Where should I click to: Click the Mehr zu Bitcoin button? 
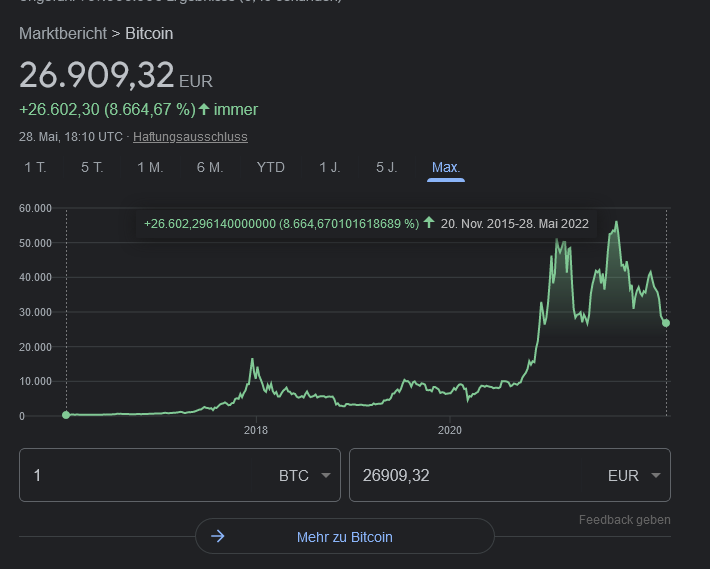(x=345, y=537)
